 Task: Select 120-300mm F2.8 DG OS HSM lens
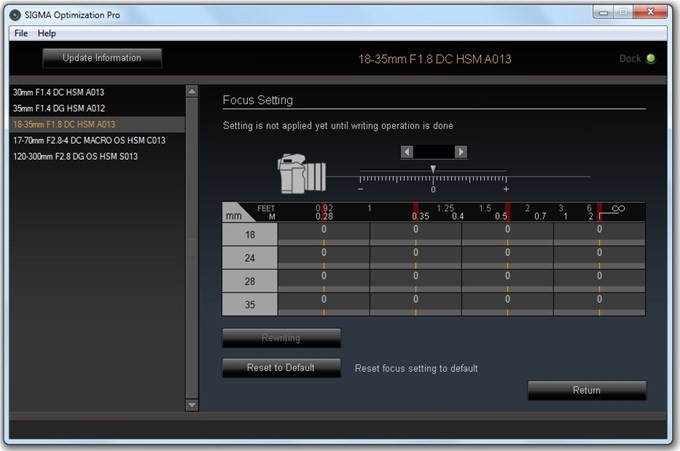coord(75,156)
